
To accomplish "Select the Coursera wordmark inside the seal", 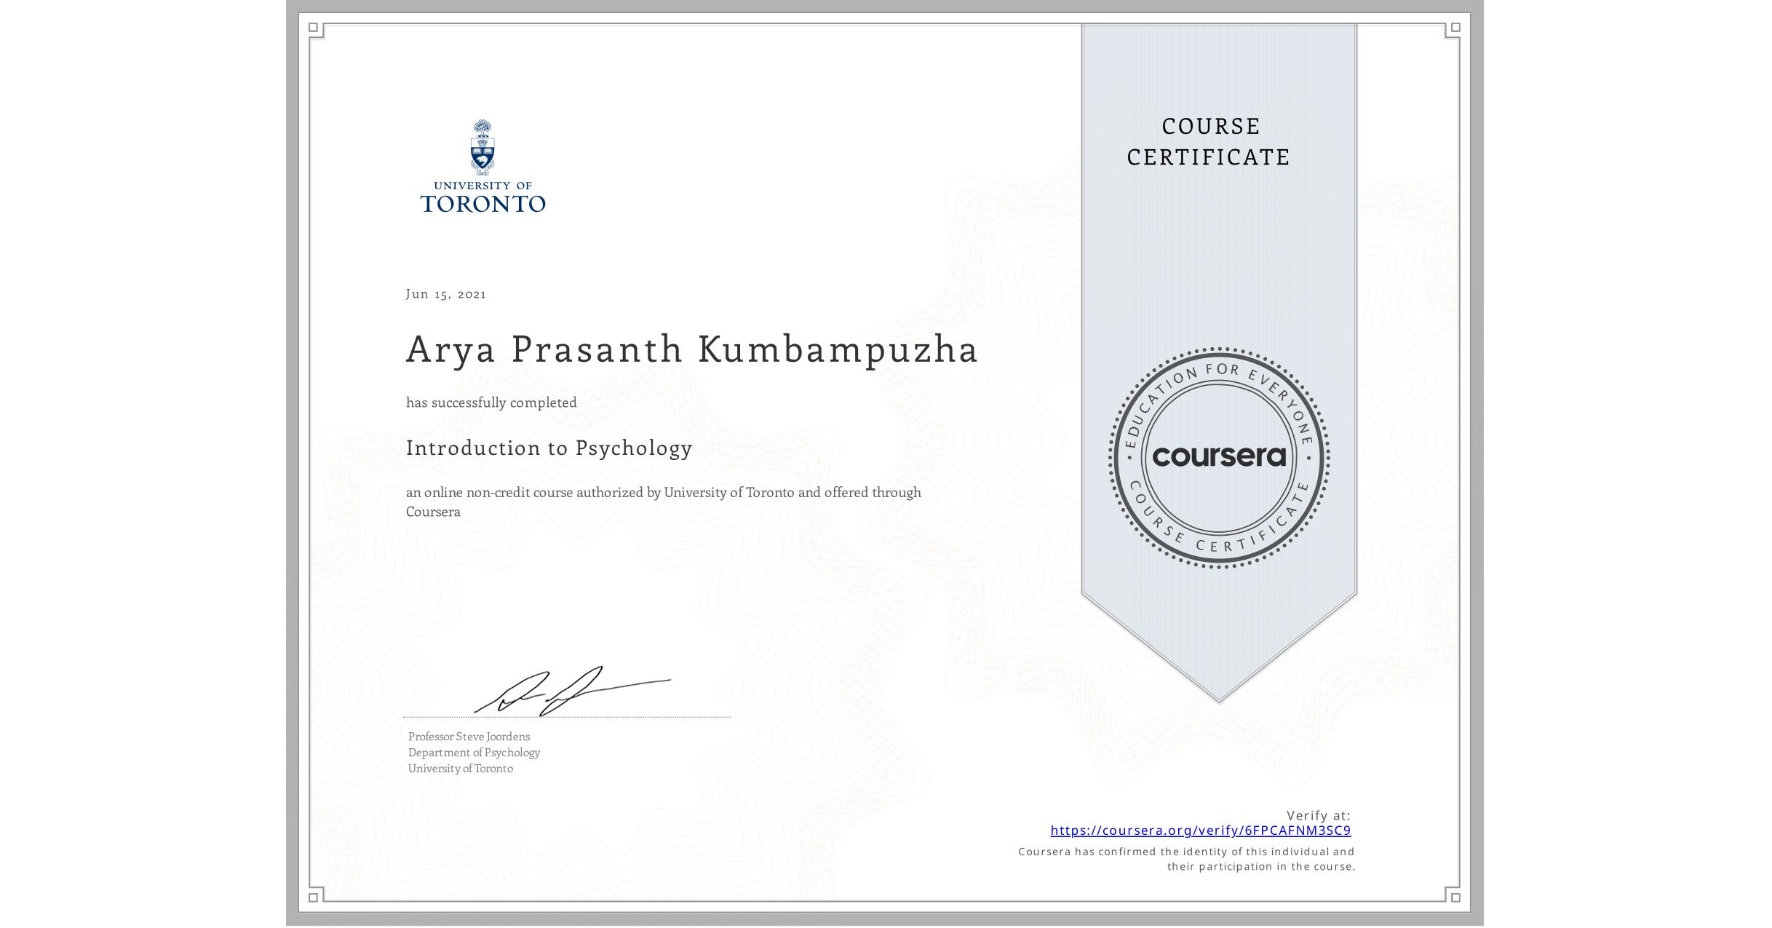I will pyautogui.click(x=1218, y=458).
